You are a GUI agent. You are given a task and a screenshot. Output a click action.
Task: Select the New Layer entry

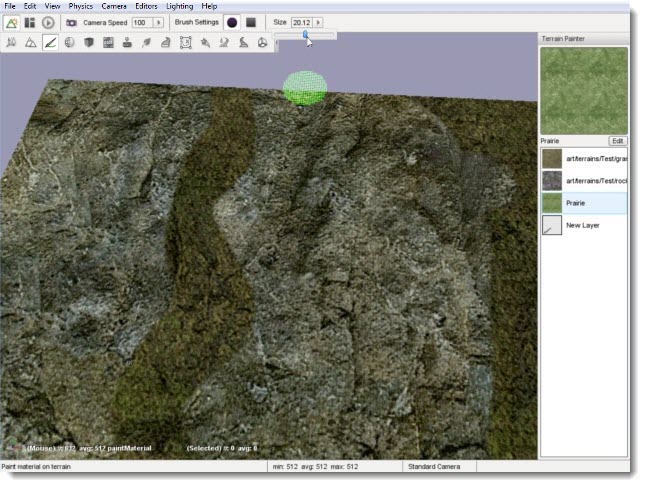[x=584, y=226]
